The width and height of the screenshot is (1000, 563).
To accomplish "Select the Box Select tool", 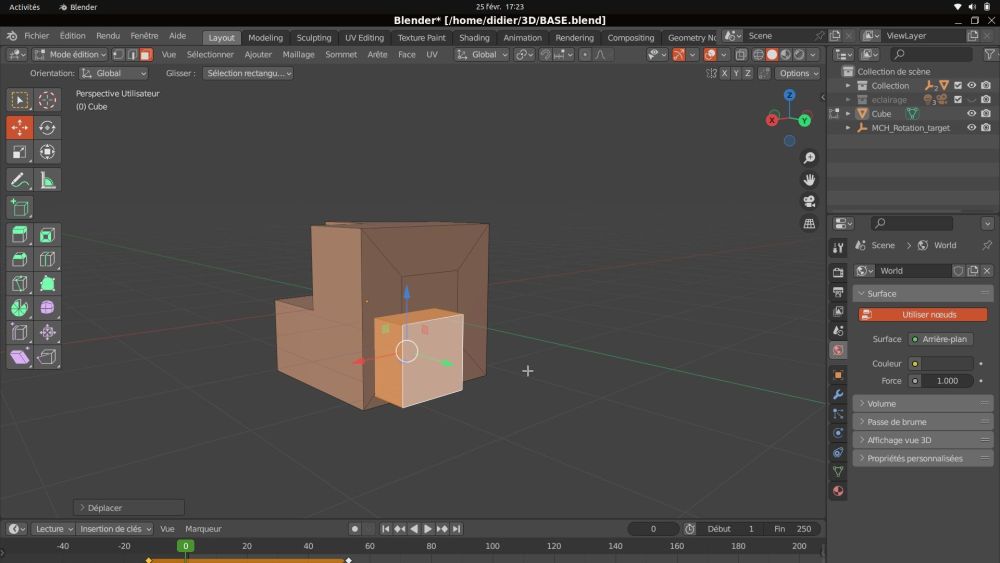I will 20,100.
